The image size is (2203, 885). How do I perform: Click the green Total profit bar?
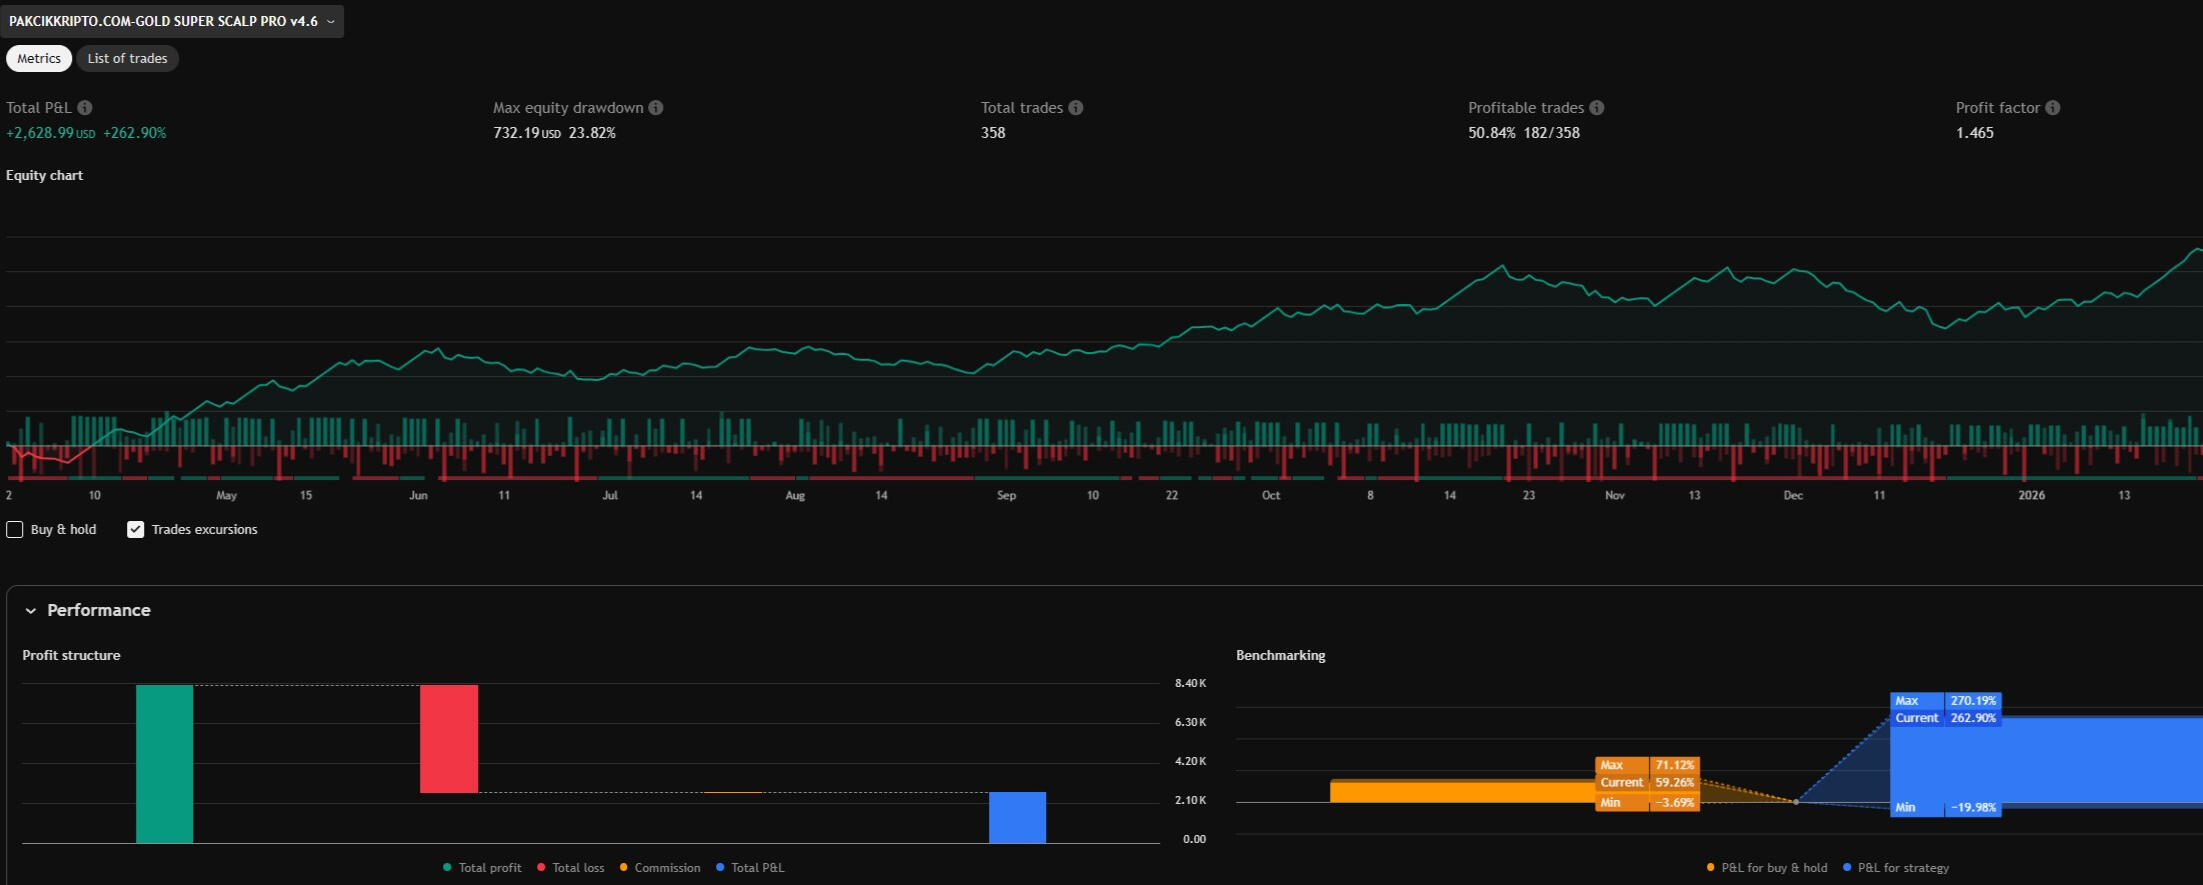coord(164,763)
